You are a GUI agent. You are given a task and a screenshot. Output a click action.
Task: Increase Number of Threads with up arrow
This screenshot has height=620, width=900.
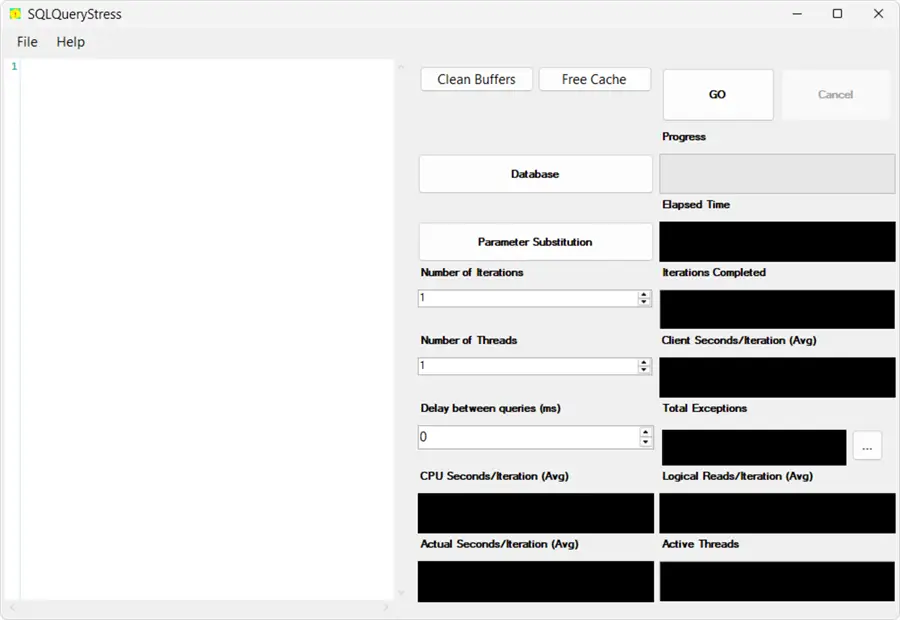tap(644, 362)
